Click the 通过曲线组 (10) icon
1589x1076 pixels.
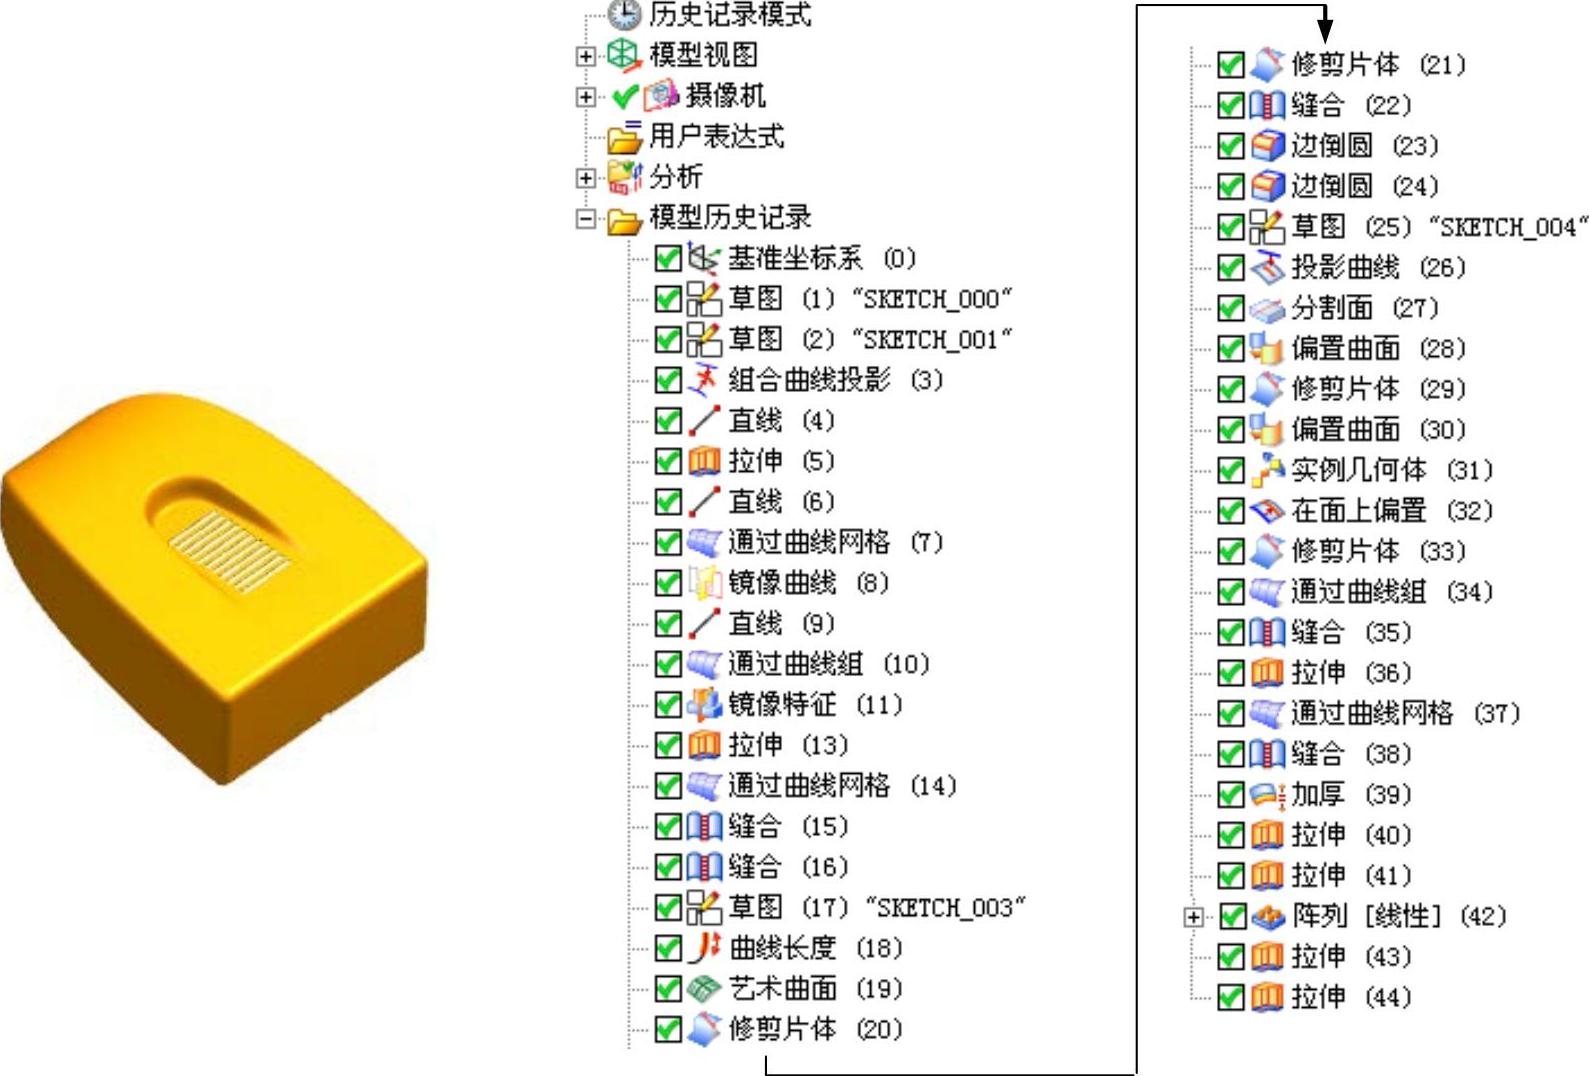tap(704, 664)
